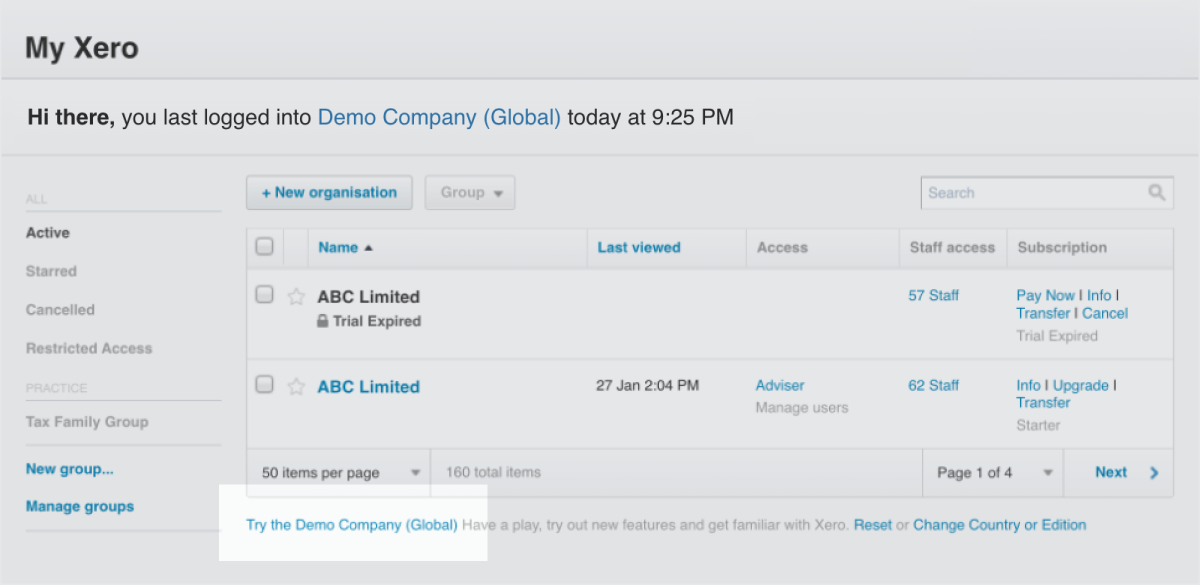Toggle the select-all organisations checkbox
The width and height of the screenshot is (1201, 586).
pyautogui.click(x=264, y=247)
